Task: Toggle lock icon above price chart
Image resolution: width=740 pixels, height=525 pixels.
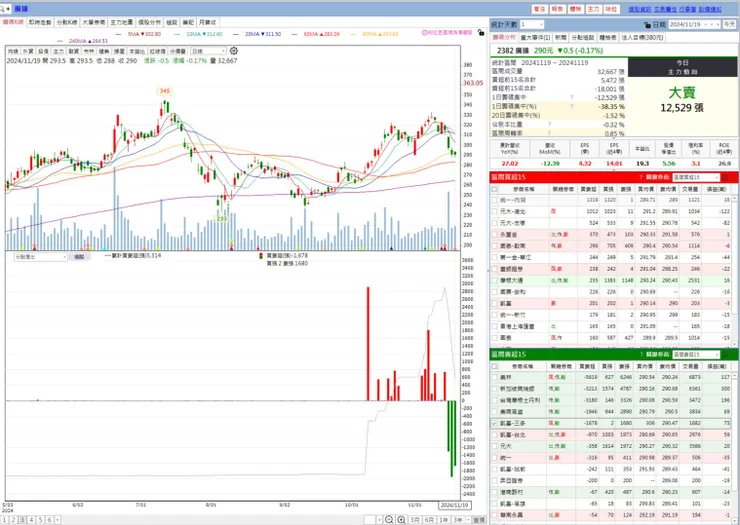Action: click(x=480, y=33)
